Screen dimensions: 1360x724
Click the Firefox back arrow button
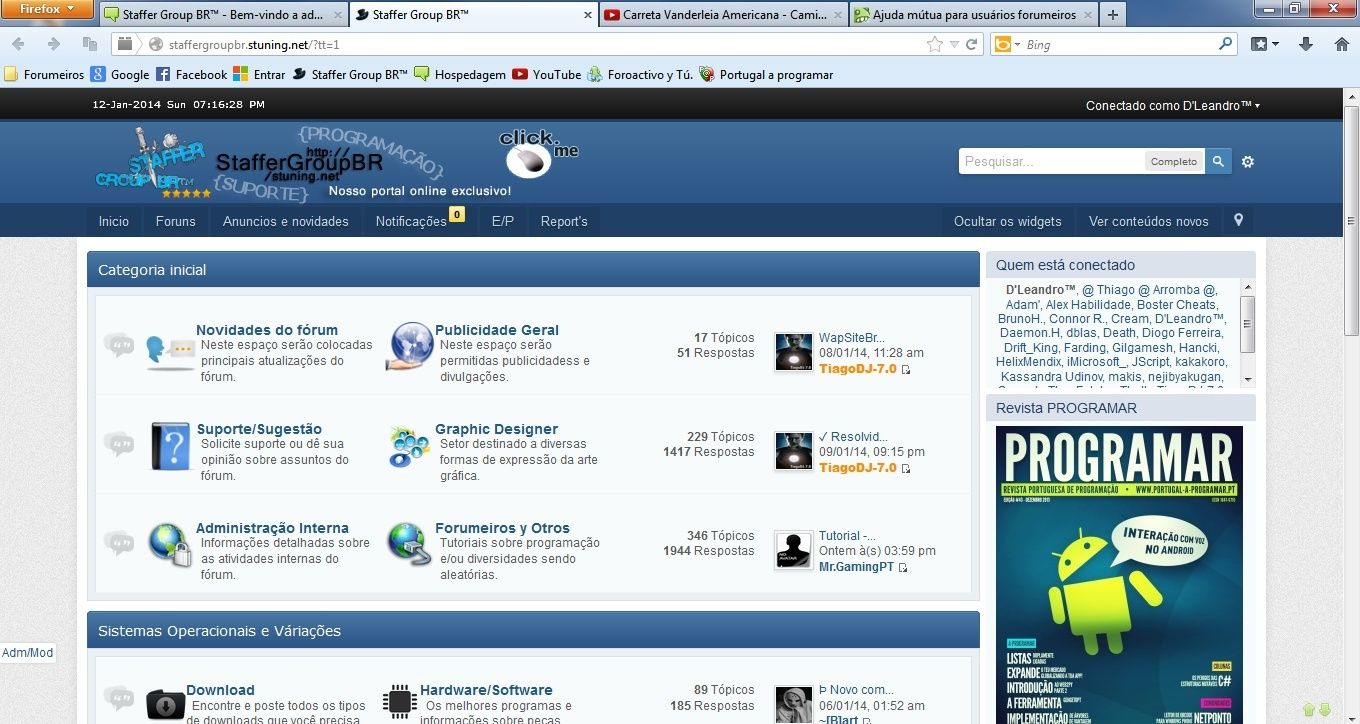(18, 44)
